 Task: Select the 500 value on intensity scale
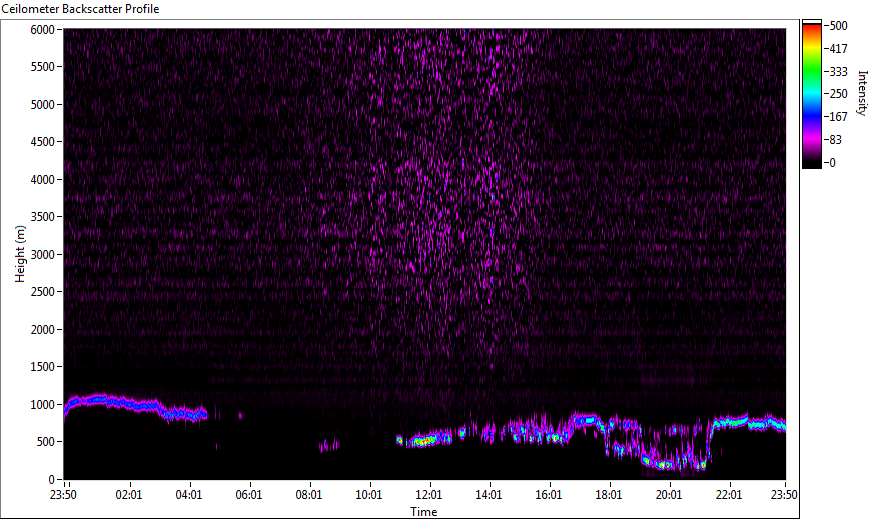coord(838,26)
